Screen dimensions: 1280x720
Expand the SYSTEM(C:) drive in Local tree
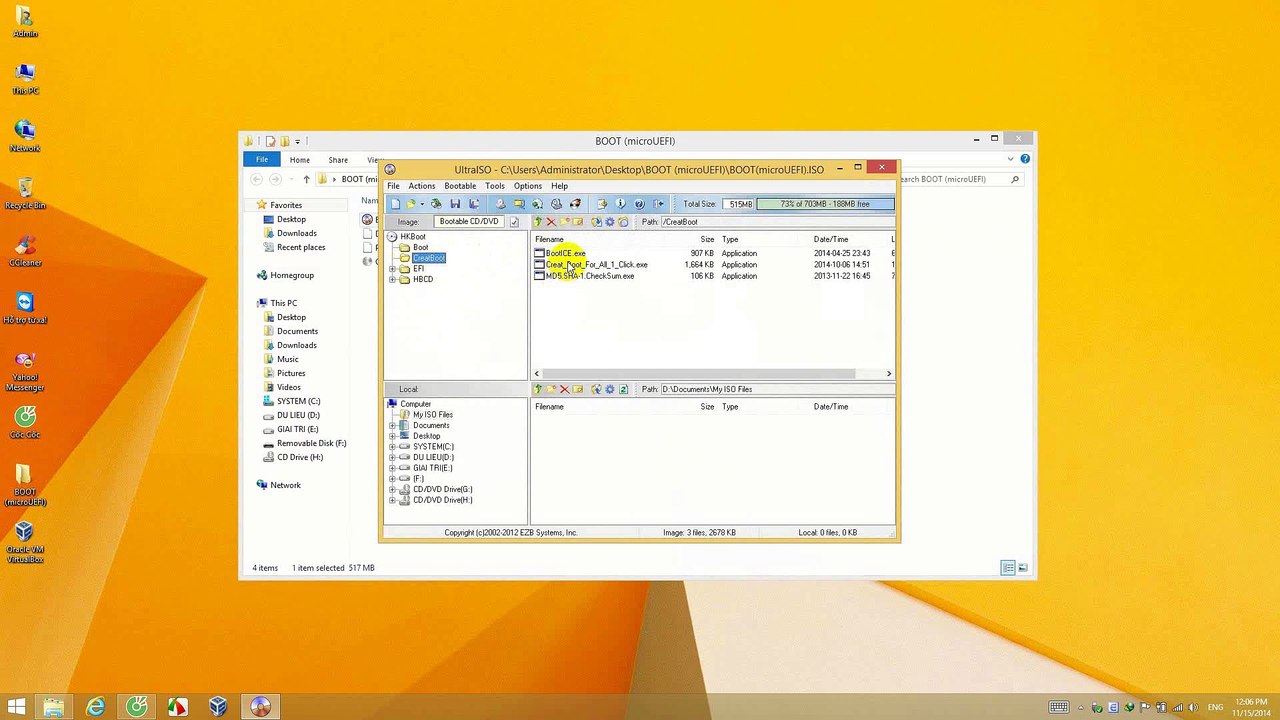coord(393,447)
